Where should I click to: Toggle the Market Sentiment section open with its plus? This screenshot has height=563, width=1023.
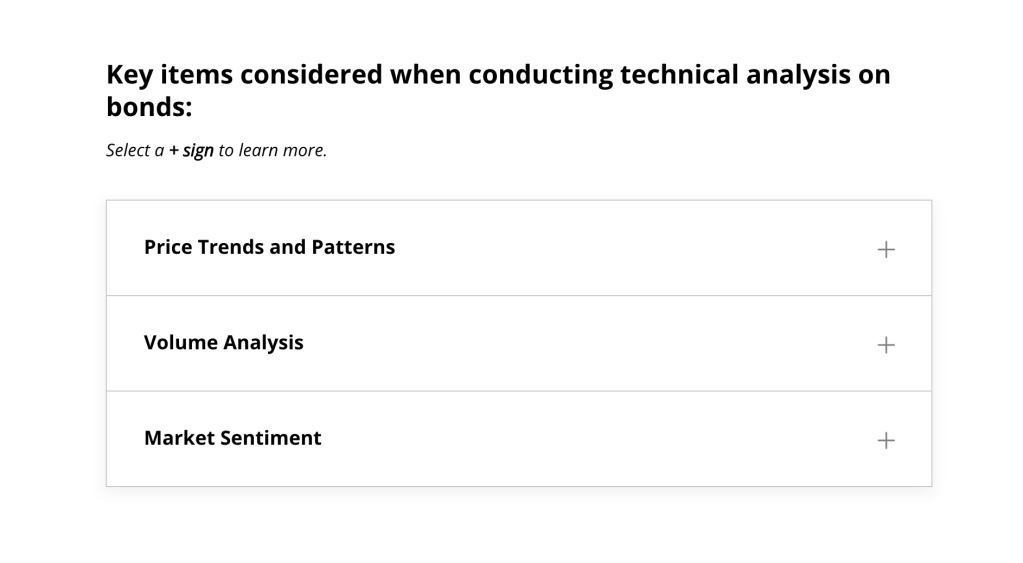885,440
